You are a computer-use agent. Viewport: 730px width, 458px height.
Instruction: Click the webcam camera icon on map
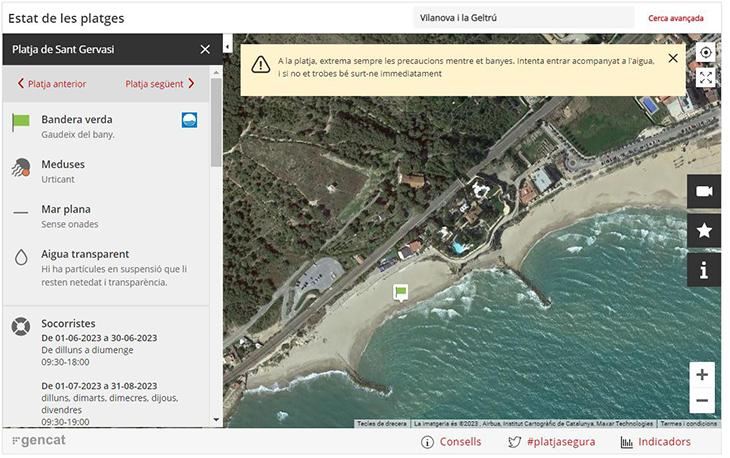(703, 191)
